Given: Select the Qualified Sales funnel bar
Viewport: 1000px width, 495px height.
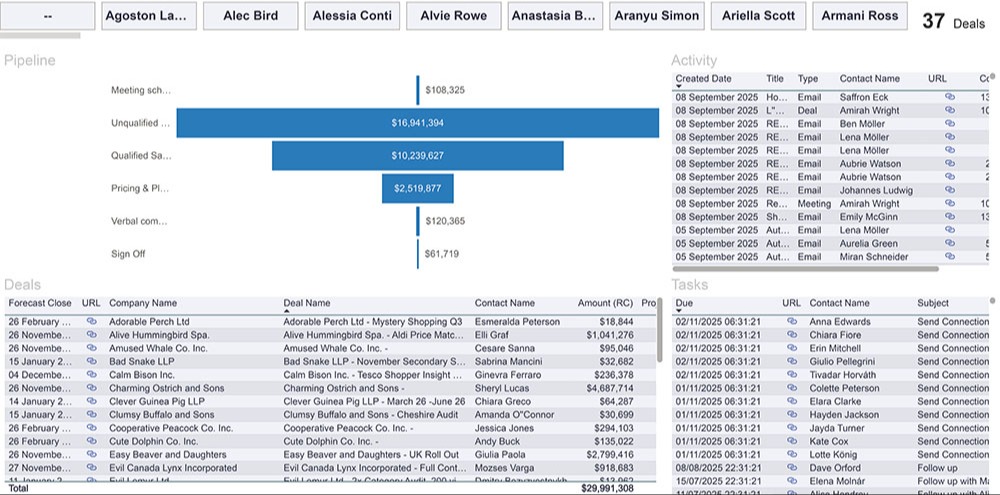Looking at the screenshot, I should click(417, 156).
